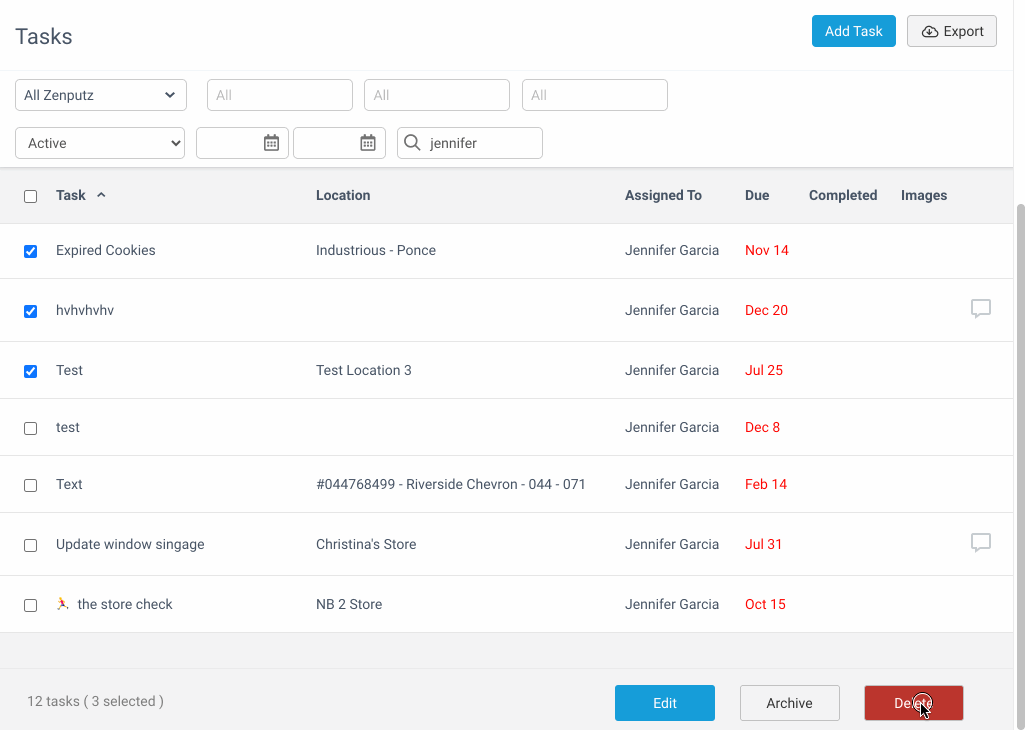
Task: Click the Task column sort arrow
Action: pyautogui.click(x=101, y=195)
